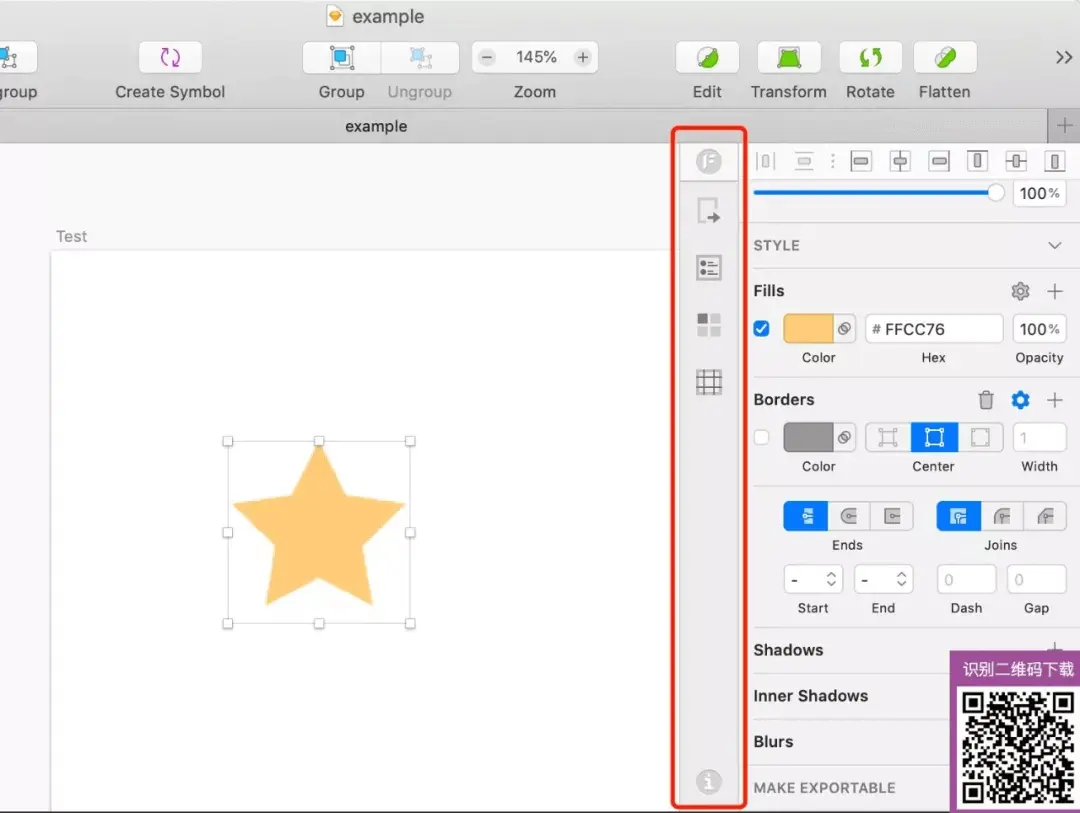Open the Start arrowhead dropdown

point(813,579)
